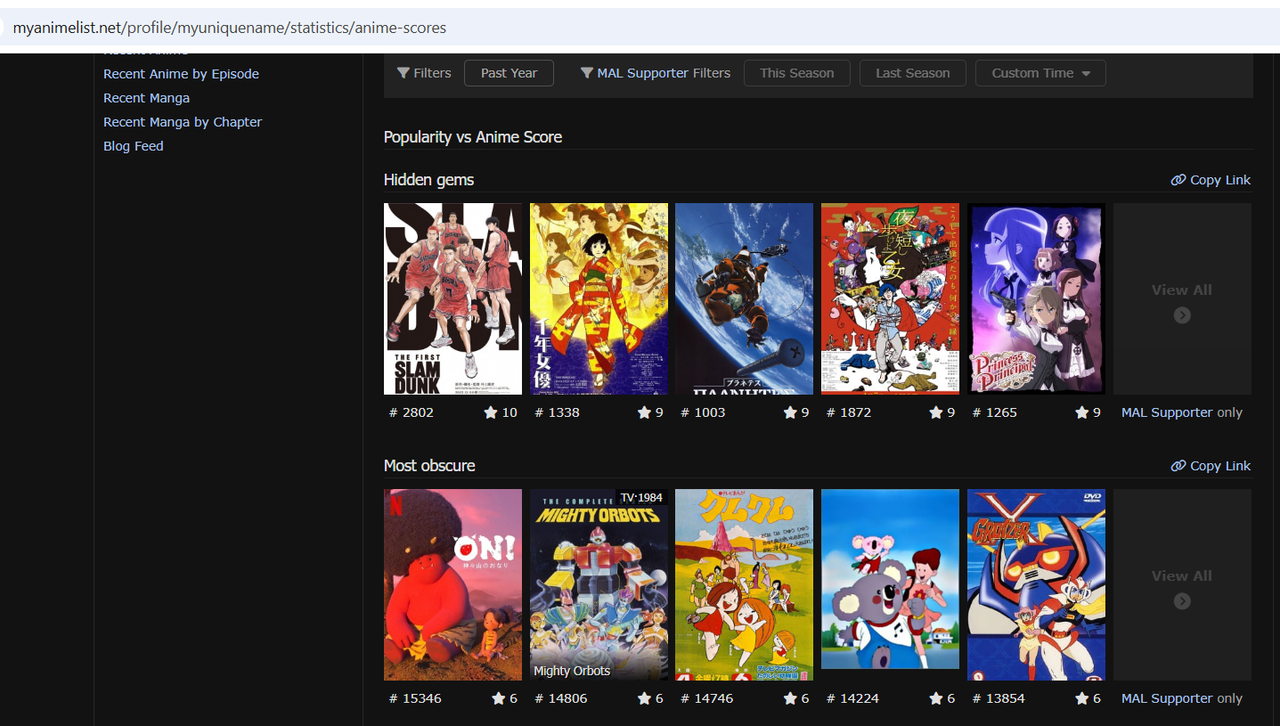This screenshot has height=726, width=1280.
Task: Apply the Past Year filter
Action: [509, 73]
